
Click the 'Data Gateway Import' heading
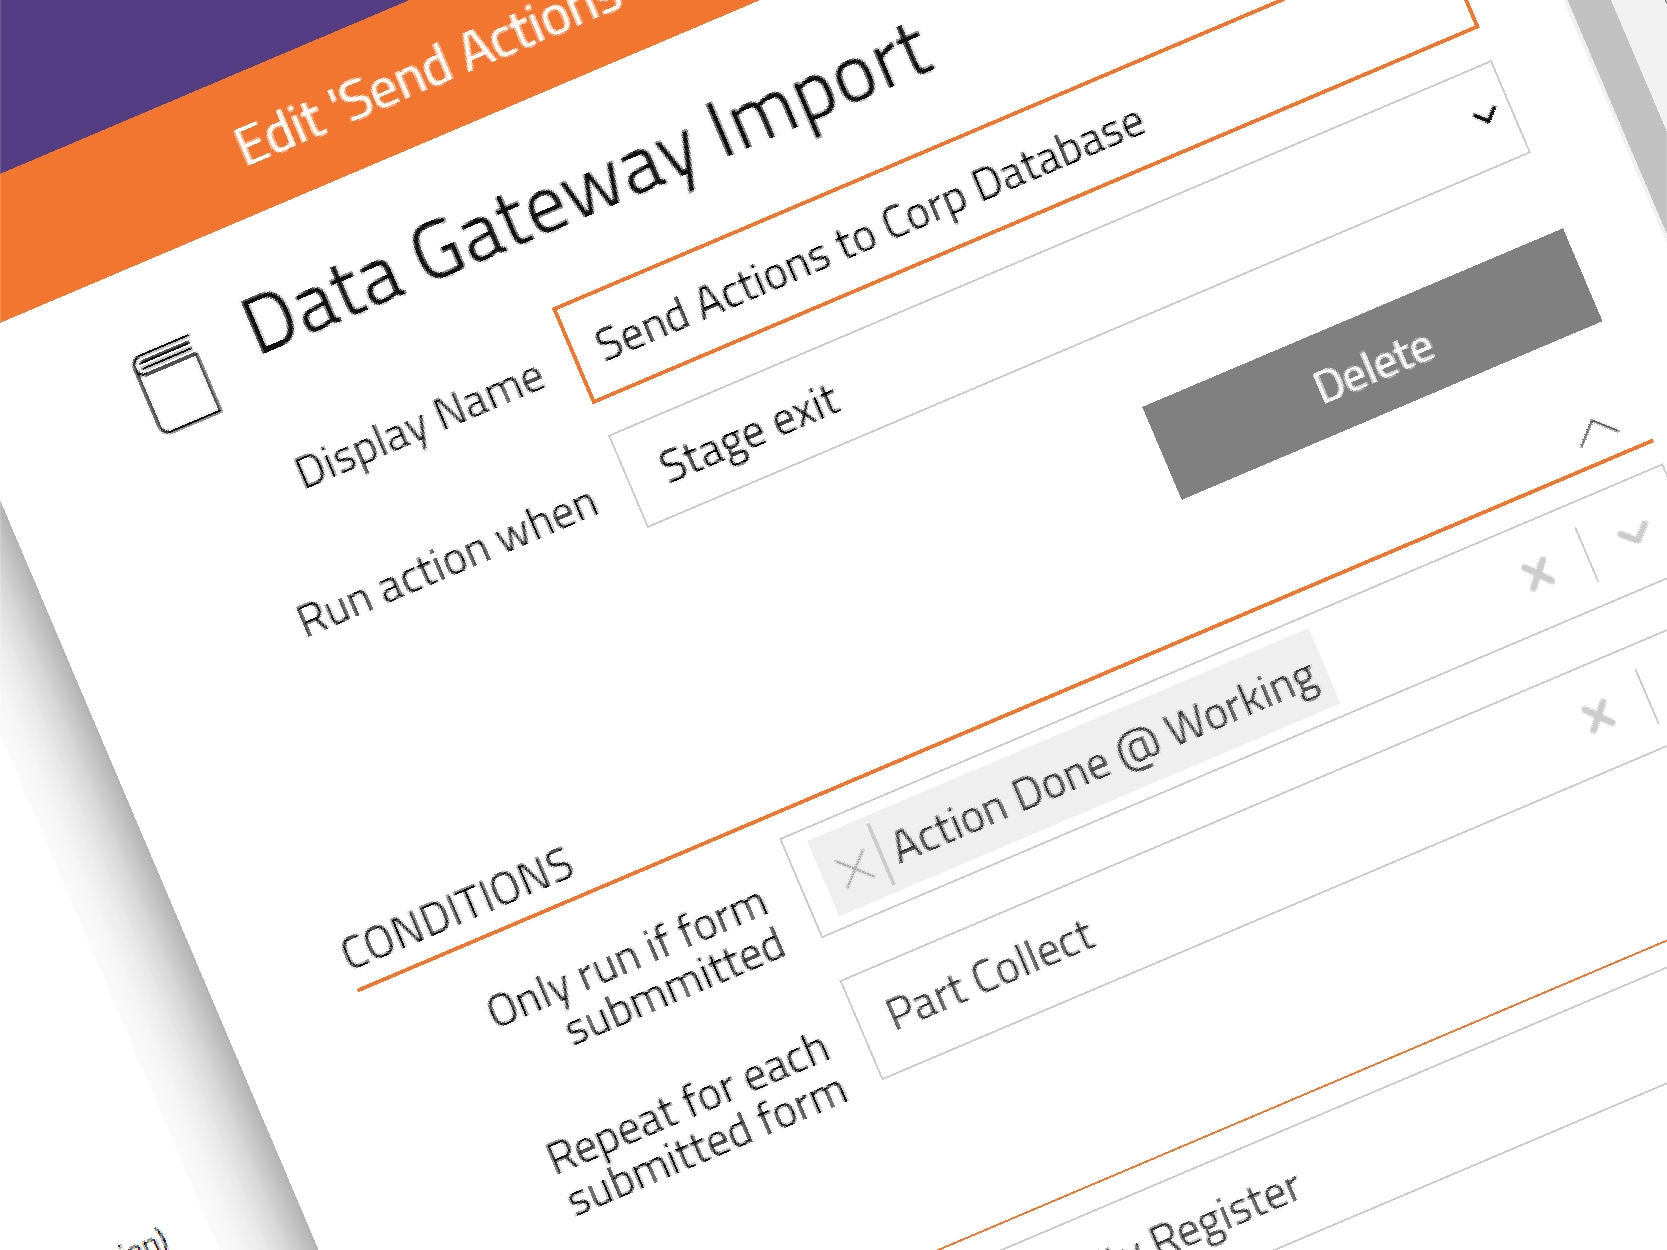(x=588, y=188)
